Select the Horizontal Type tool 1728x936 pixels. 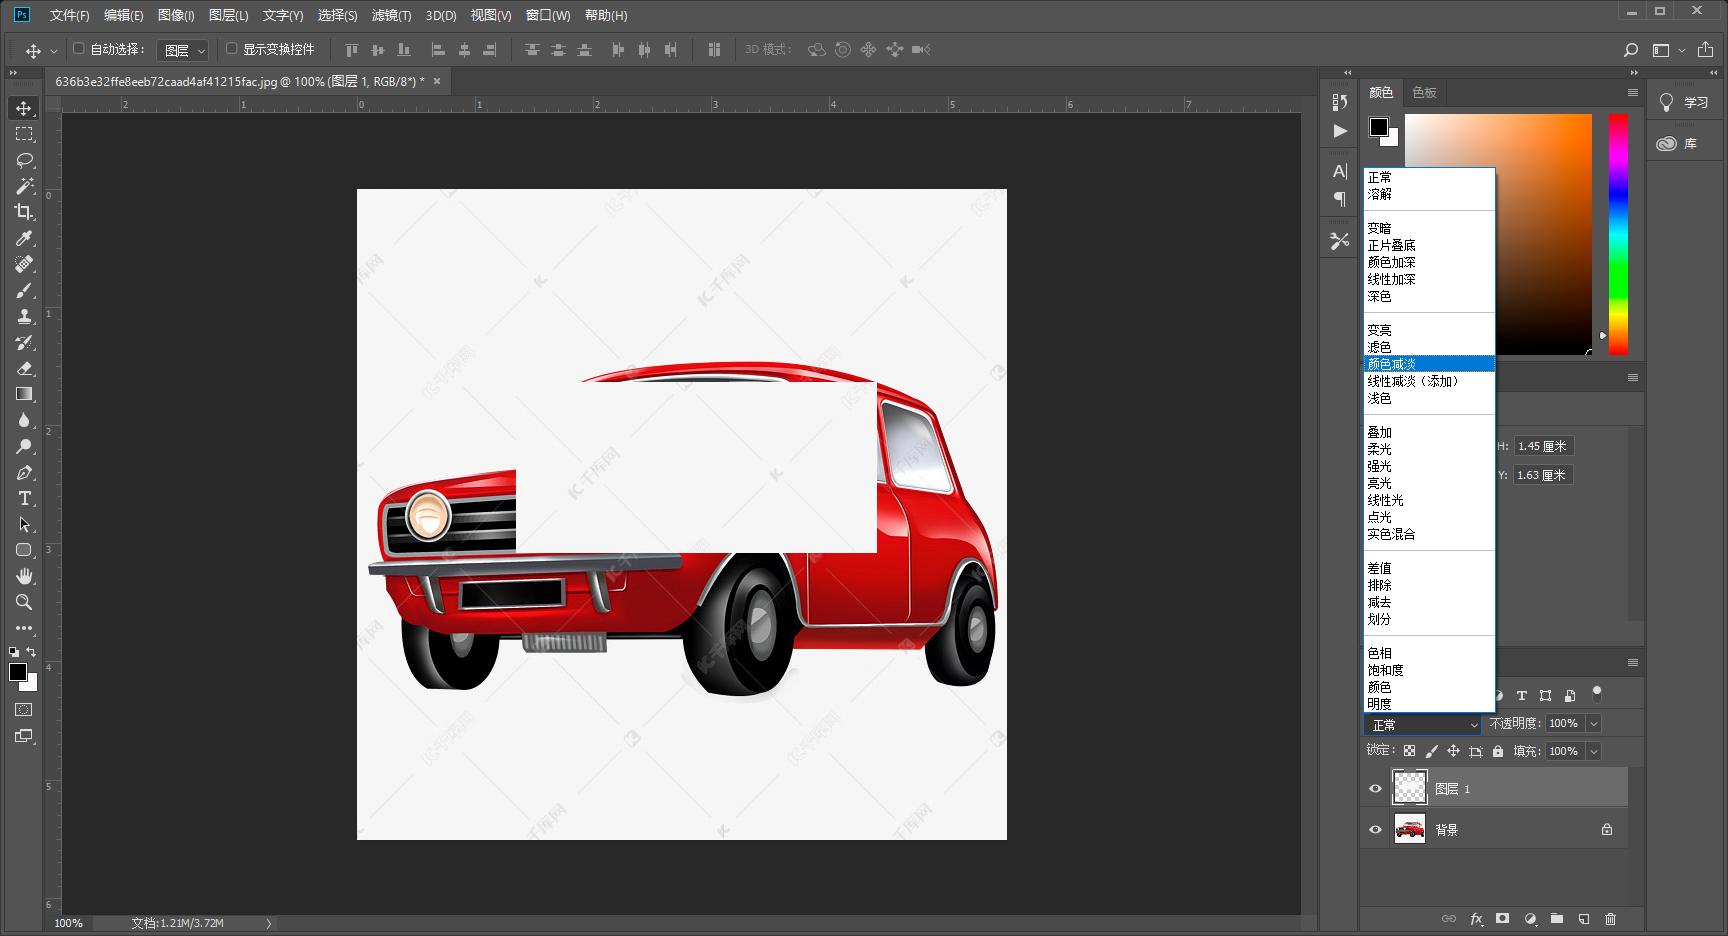click(24, 498)
